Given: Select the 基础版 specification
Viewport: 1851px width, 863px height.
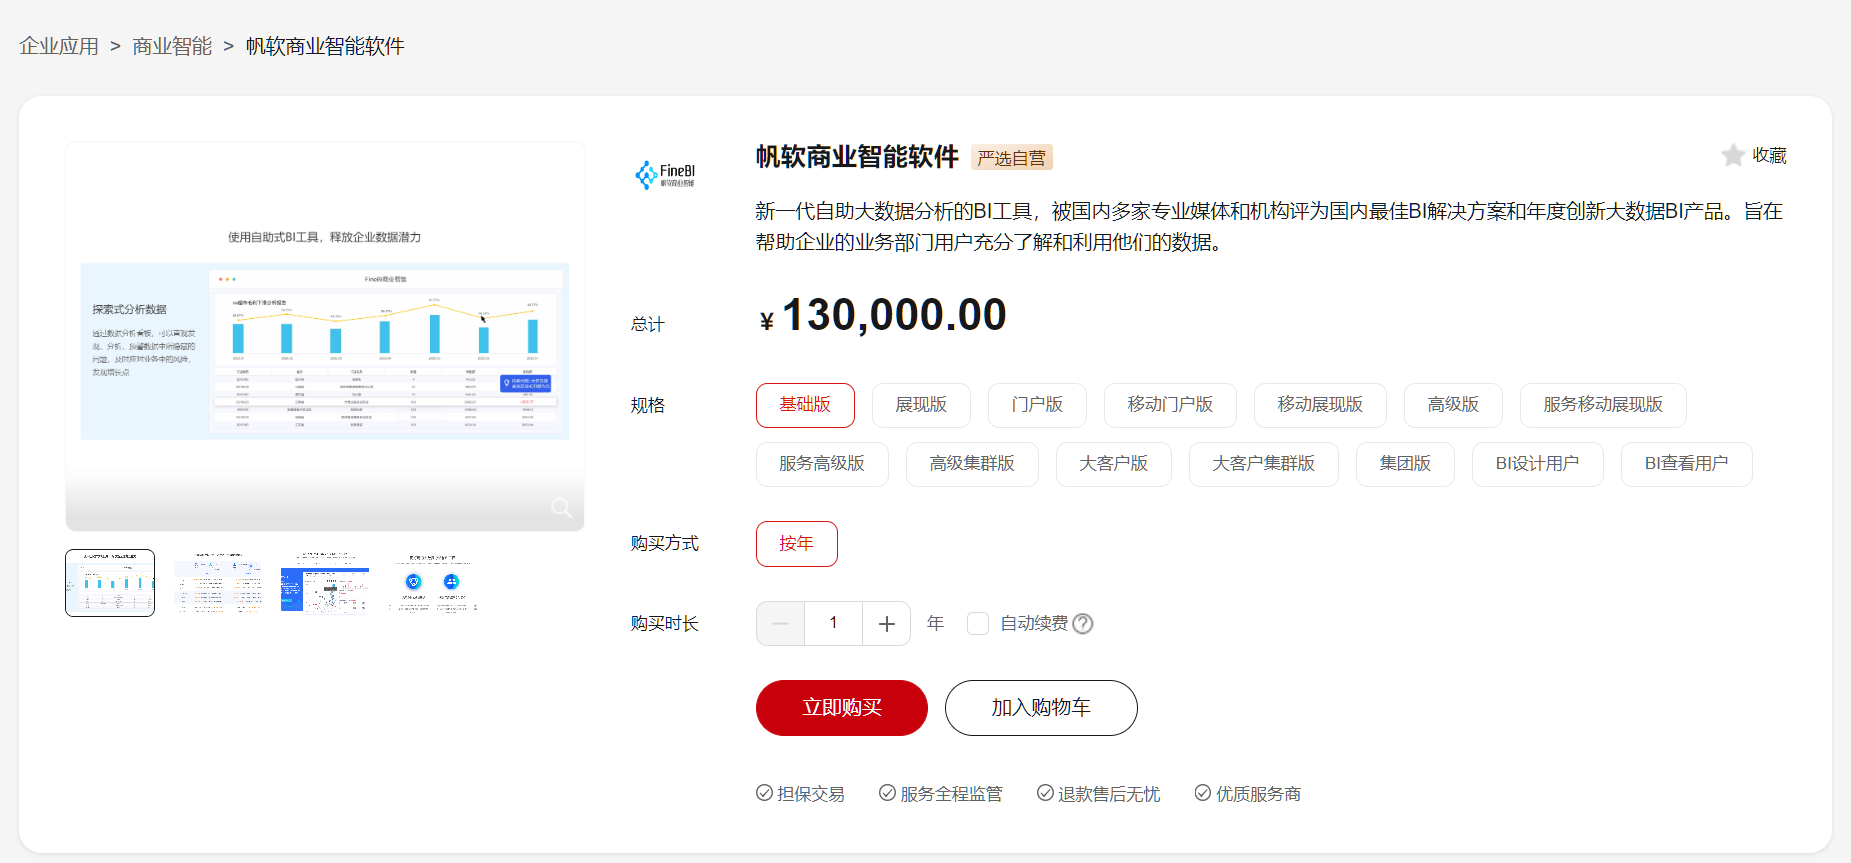Looking at the screenshot, I should point(805,405).
